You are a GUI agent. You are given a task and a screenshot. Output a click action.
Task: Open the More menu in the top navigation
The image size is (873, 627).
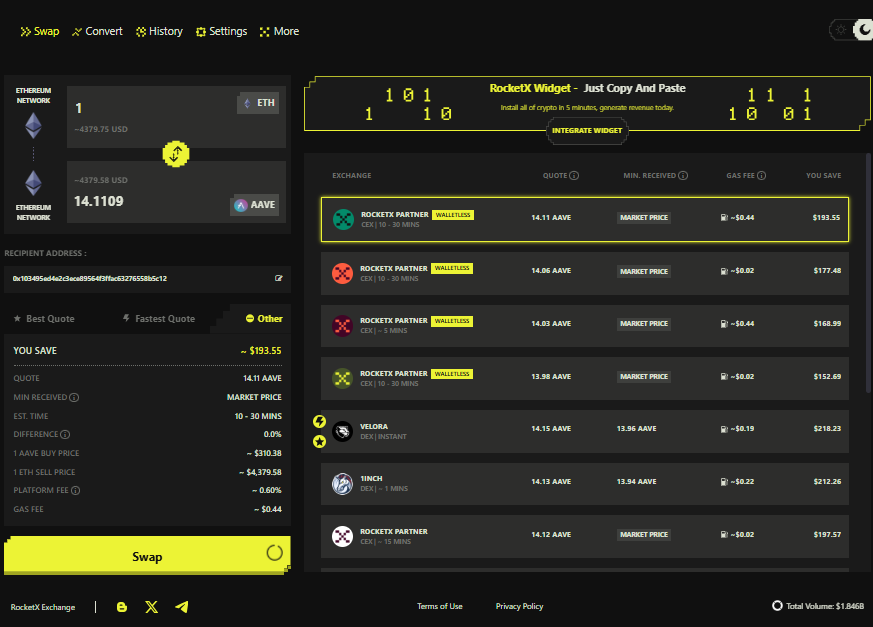pos(279,32)
